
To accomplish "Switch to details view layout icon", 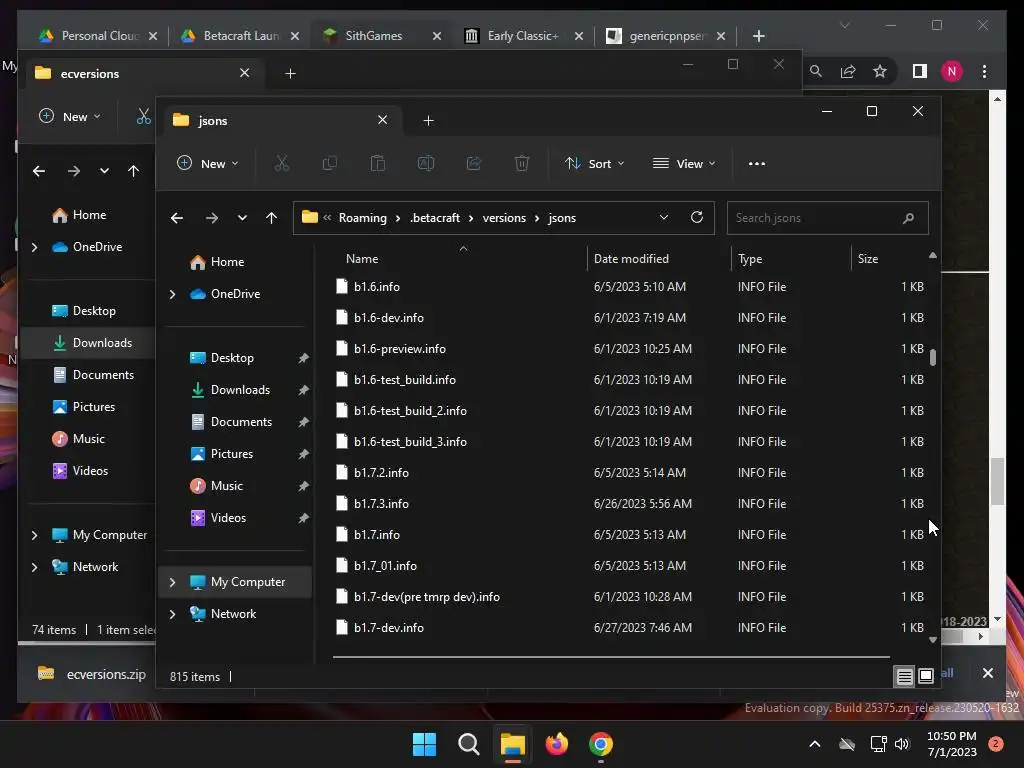I will pyautogui.click(x=904, y=677).
